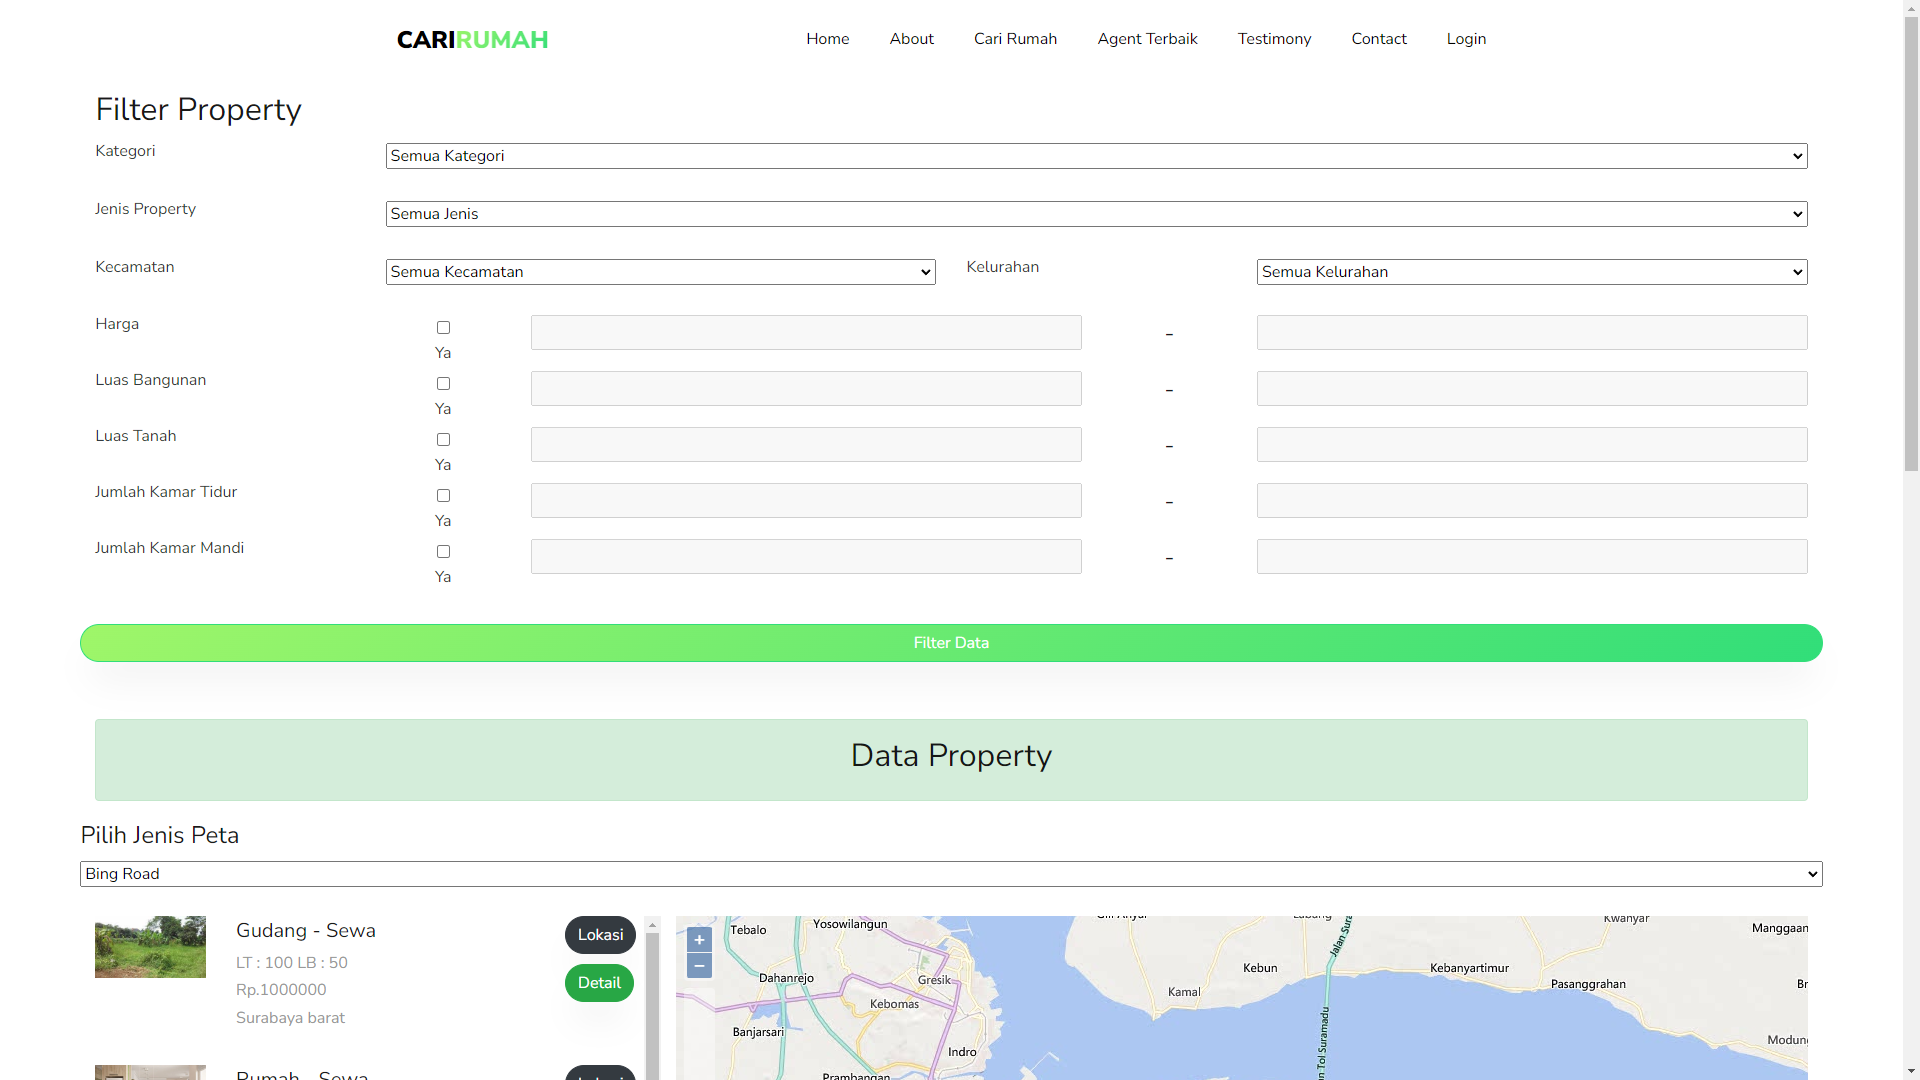Image resolution: width=1920 pixels, height=1080 pixels.
Task: Click the Gudang - Sewa property thumbnail
Action: [150, 947]
